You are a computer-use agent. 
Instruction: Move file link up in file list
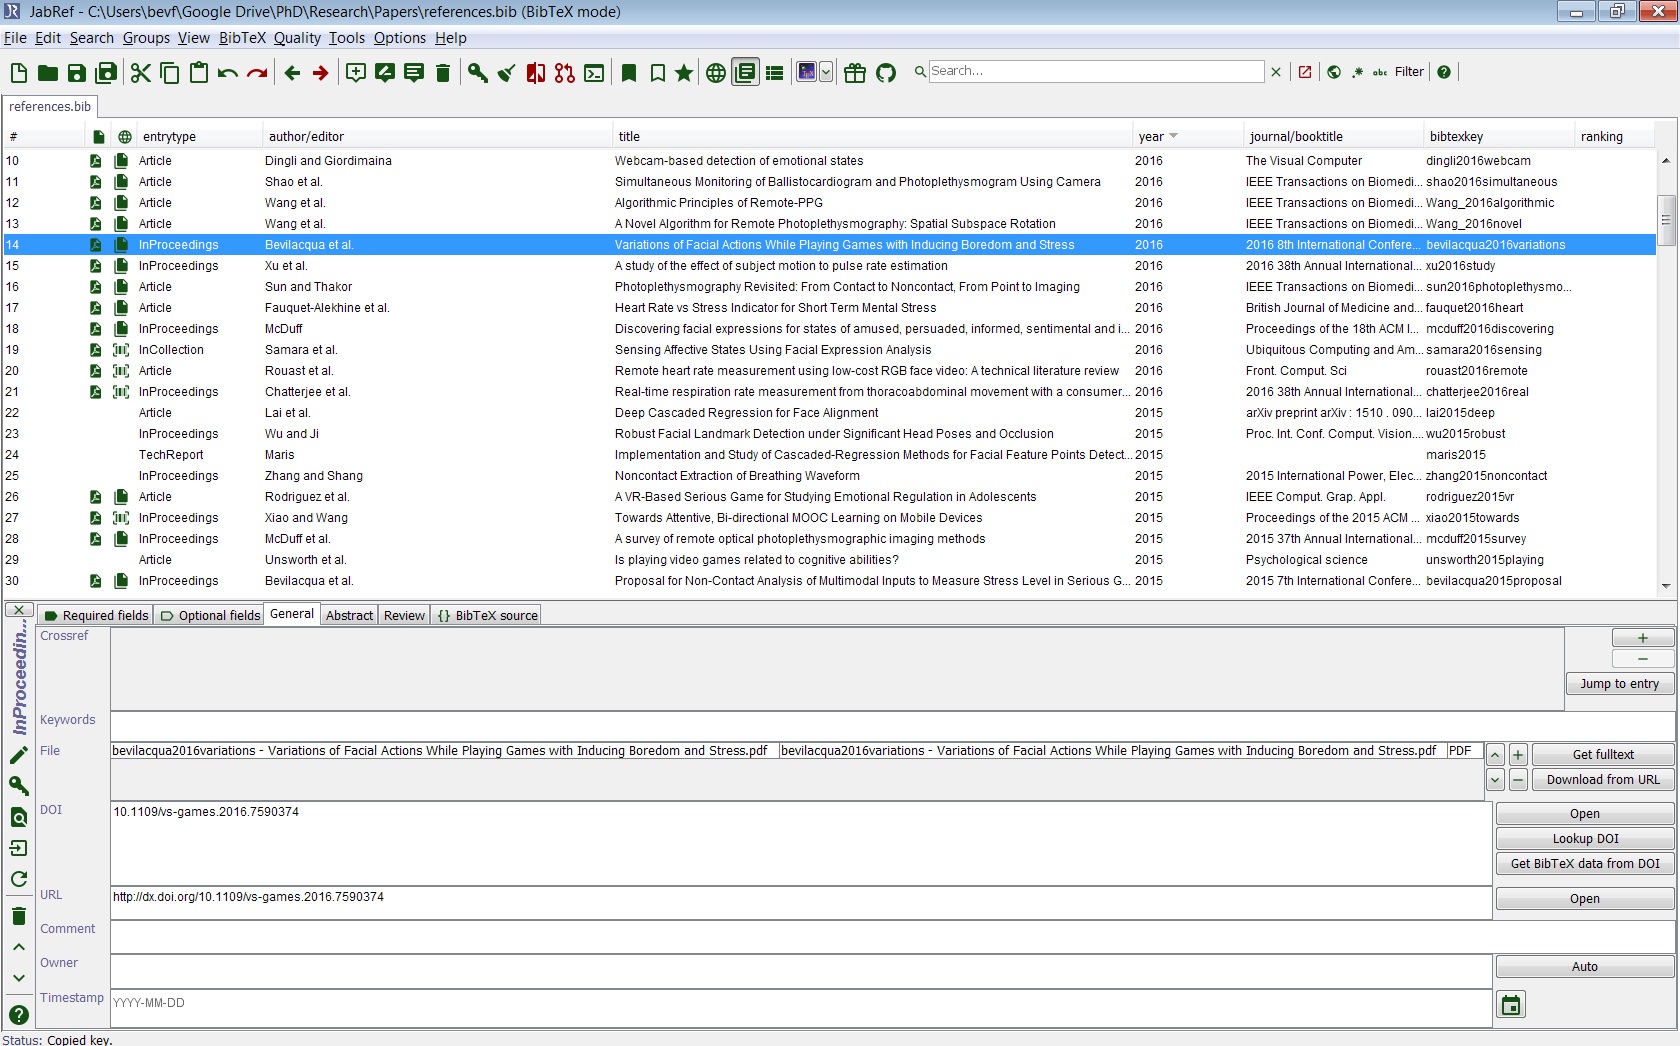coord(1495,755)
